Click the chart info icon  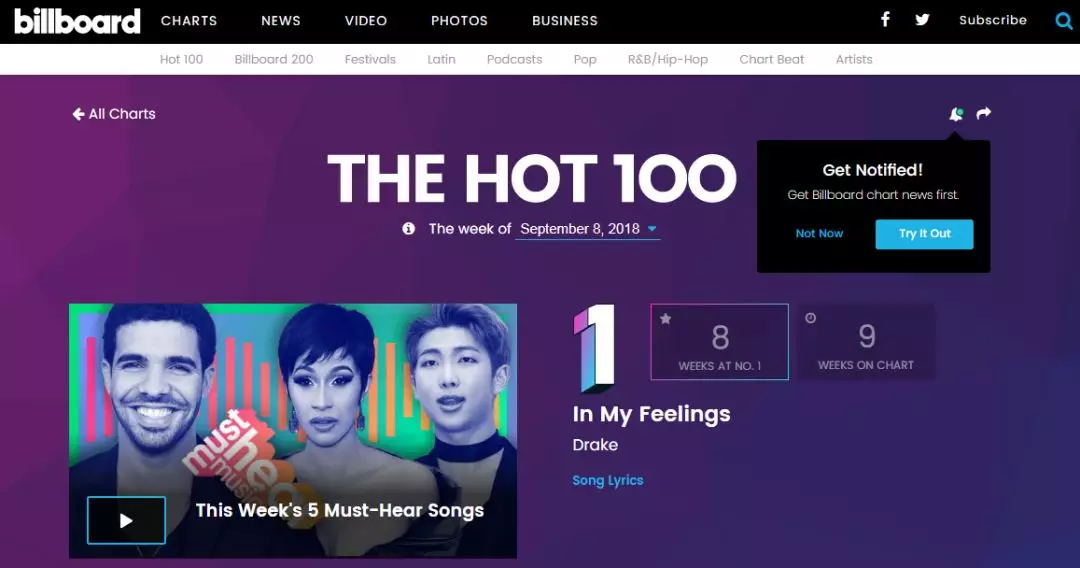tap(408, 229)
